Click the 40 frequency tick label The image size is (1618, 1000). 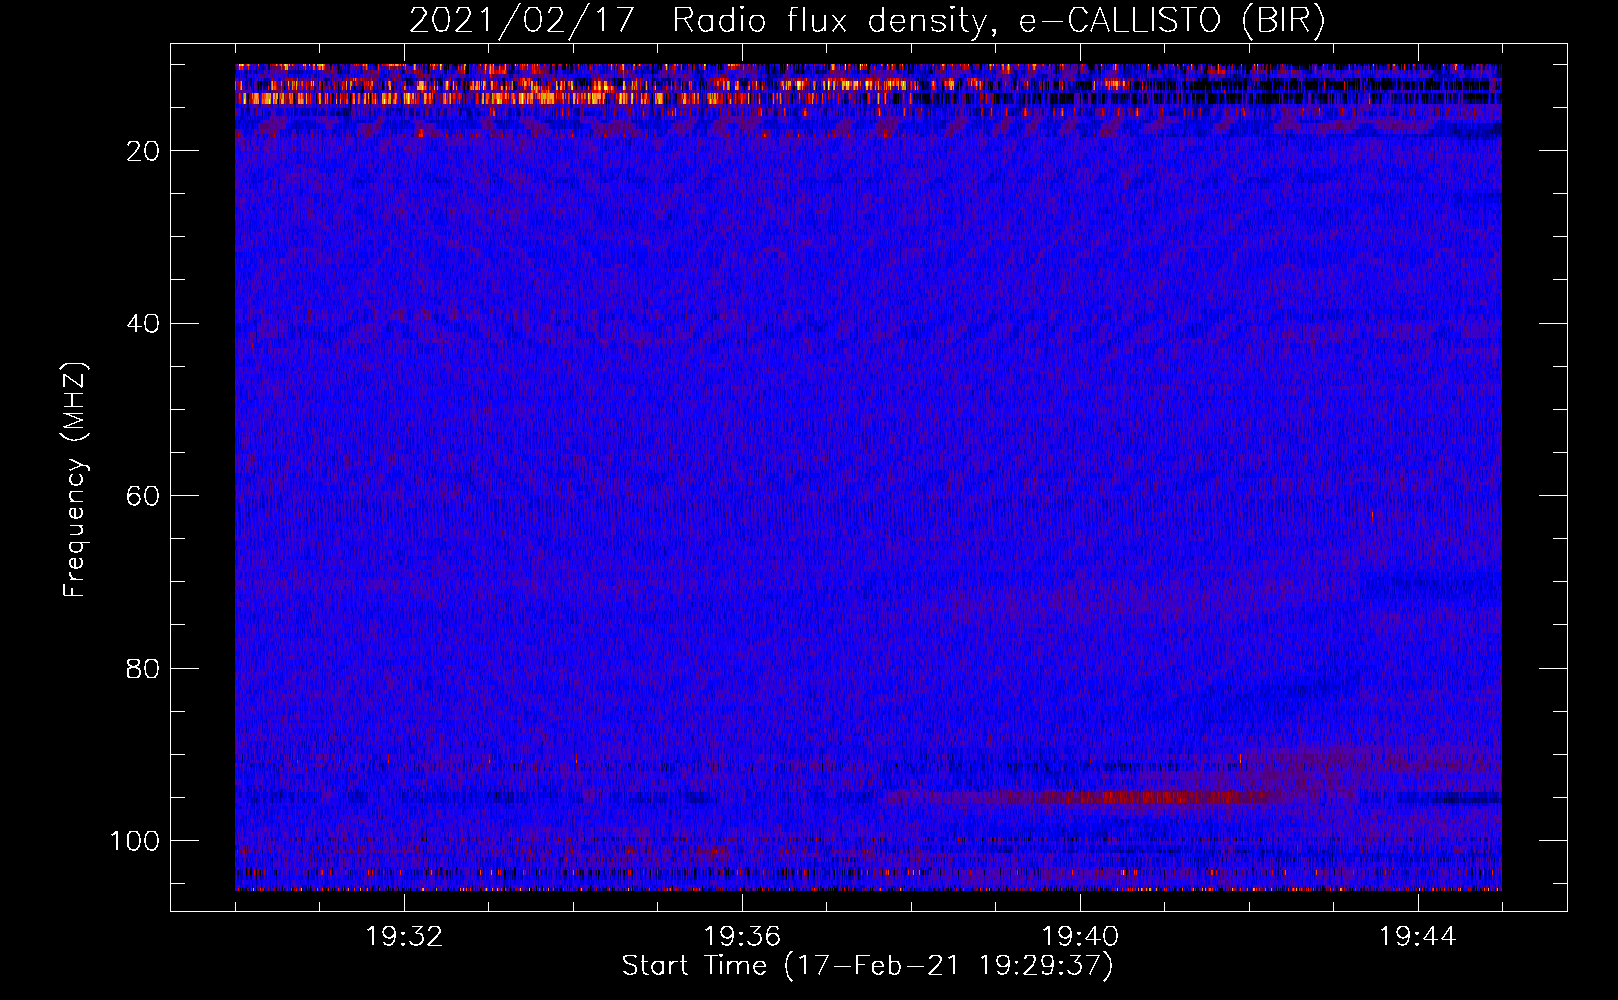(x=144, y=324)
